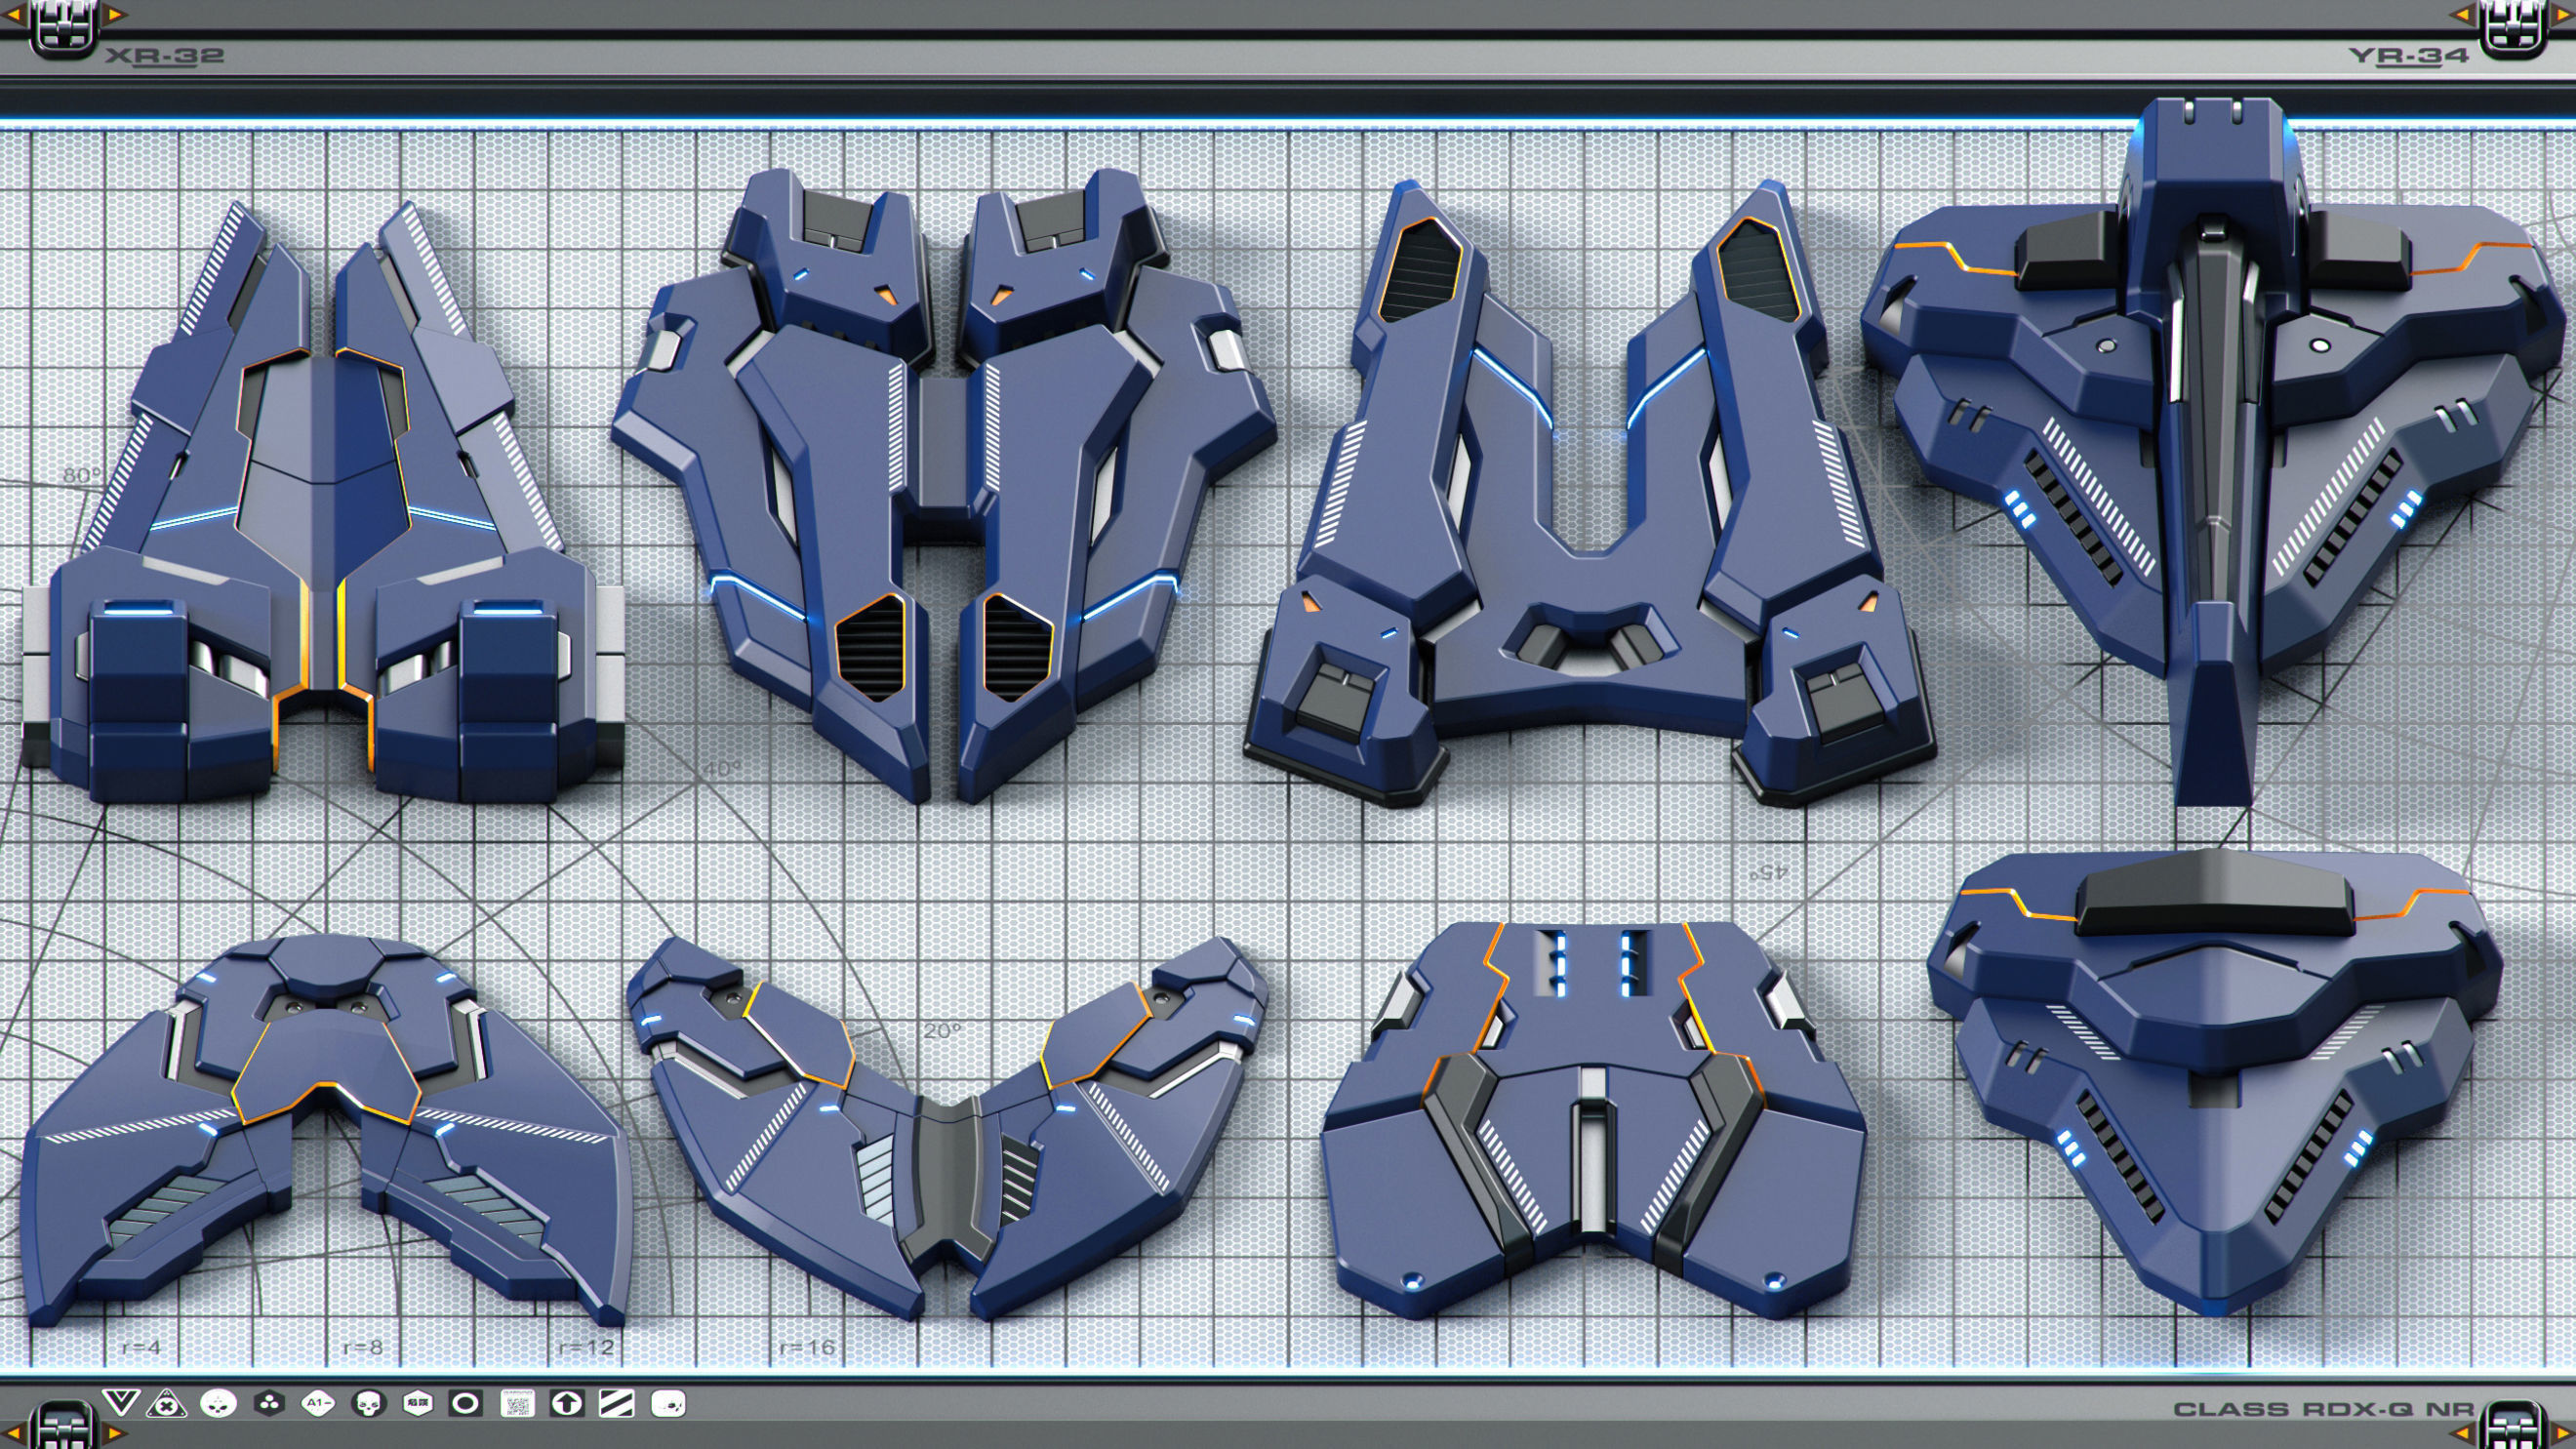Click the up arrow square icon
The width and height of the screenshot is (2576, 1449).
click(566, 1405)
